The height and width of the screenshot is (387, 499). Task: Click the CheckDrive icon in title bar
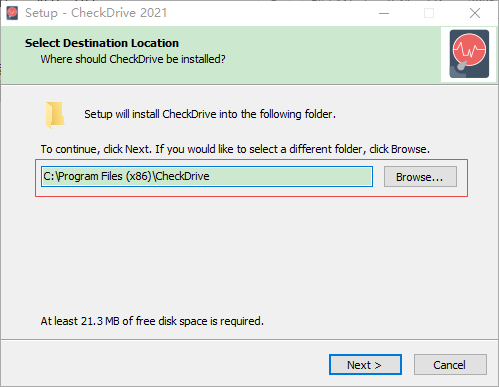(12, 13)
